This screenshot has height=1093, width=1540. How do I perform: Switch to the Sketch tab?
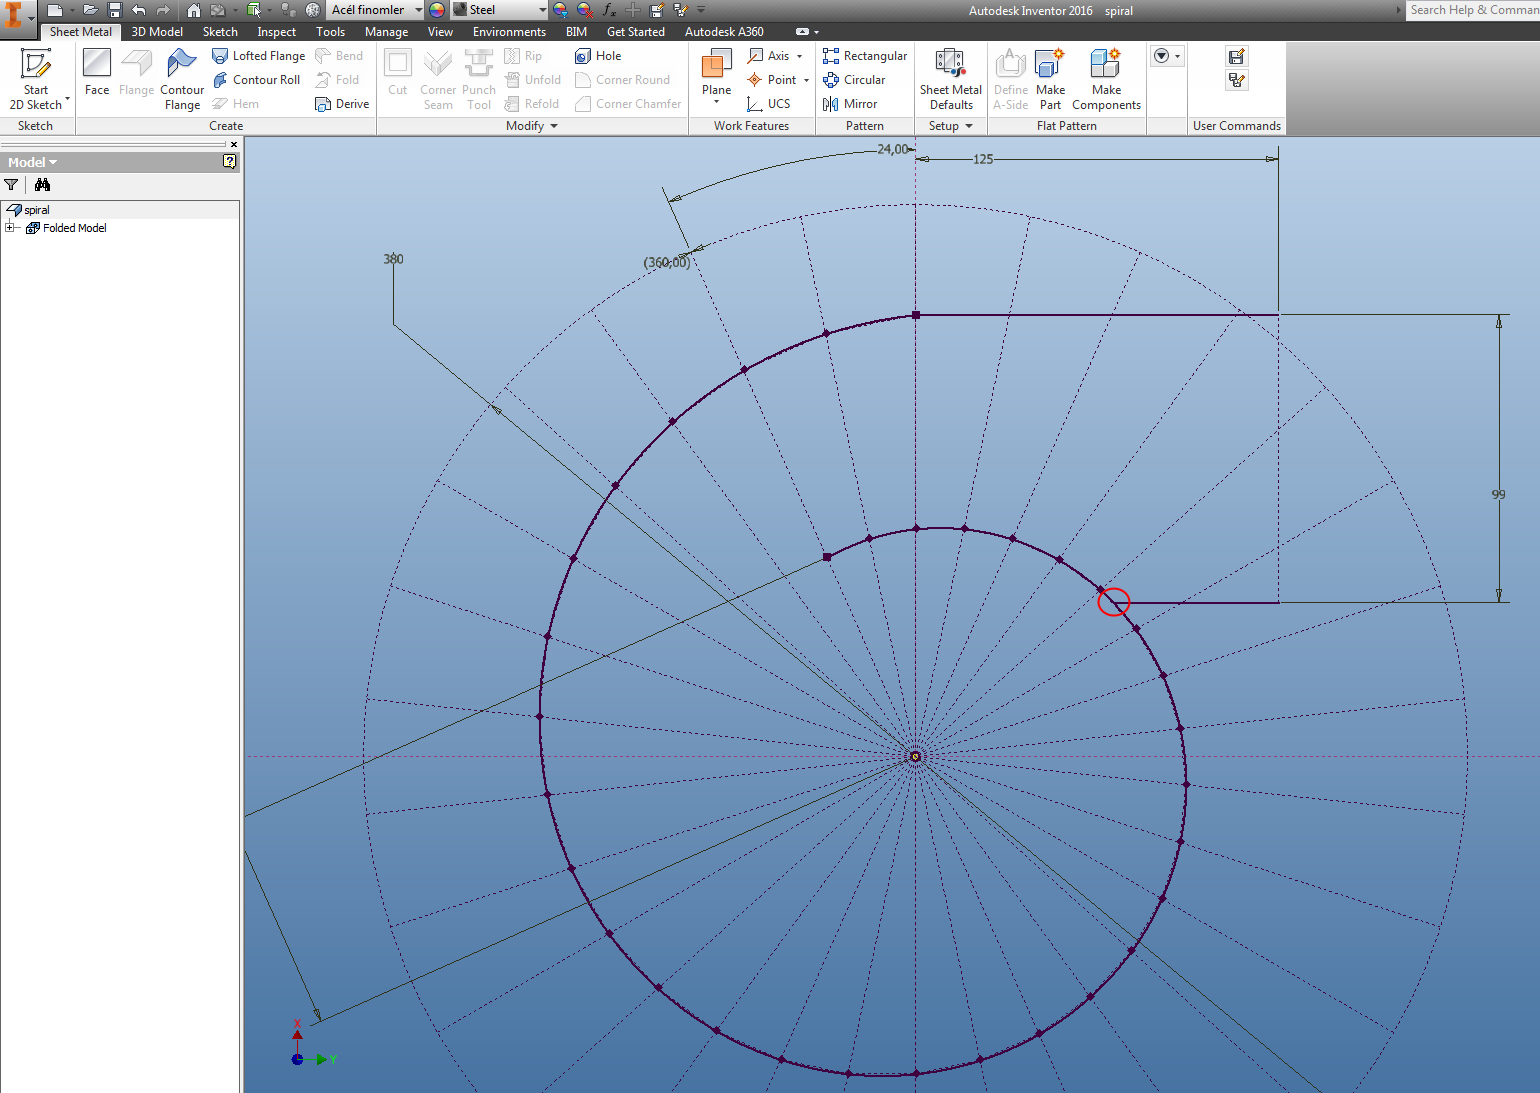[x=220, y=32]
